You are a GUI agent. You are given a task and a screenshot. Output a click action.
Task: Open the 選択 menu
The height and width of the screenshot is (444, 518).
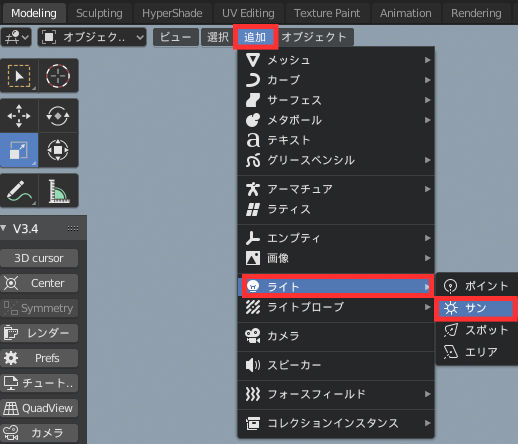coord(218,37)
